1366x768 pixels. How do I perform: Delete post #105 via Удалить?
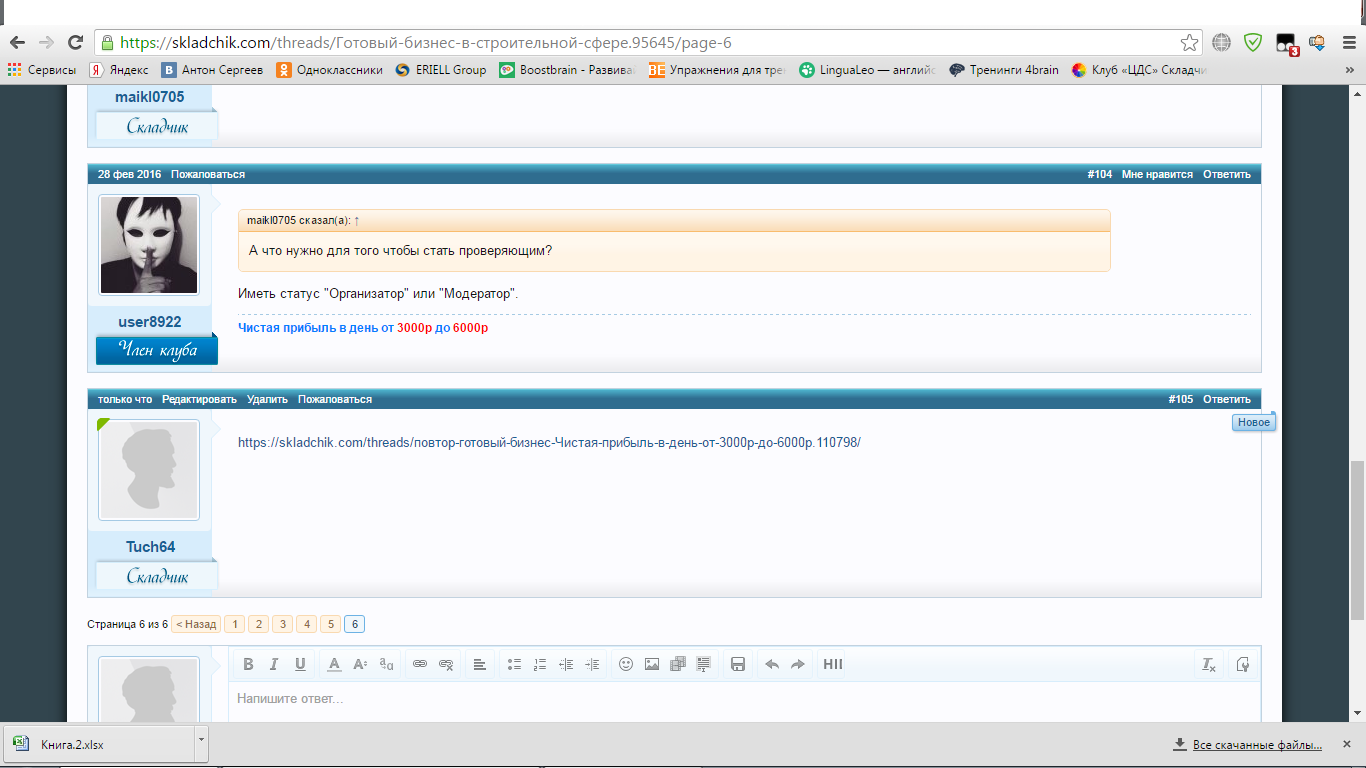click(268, 399)
